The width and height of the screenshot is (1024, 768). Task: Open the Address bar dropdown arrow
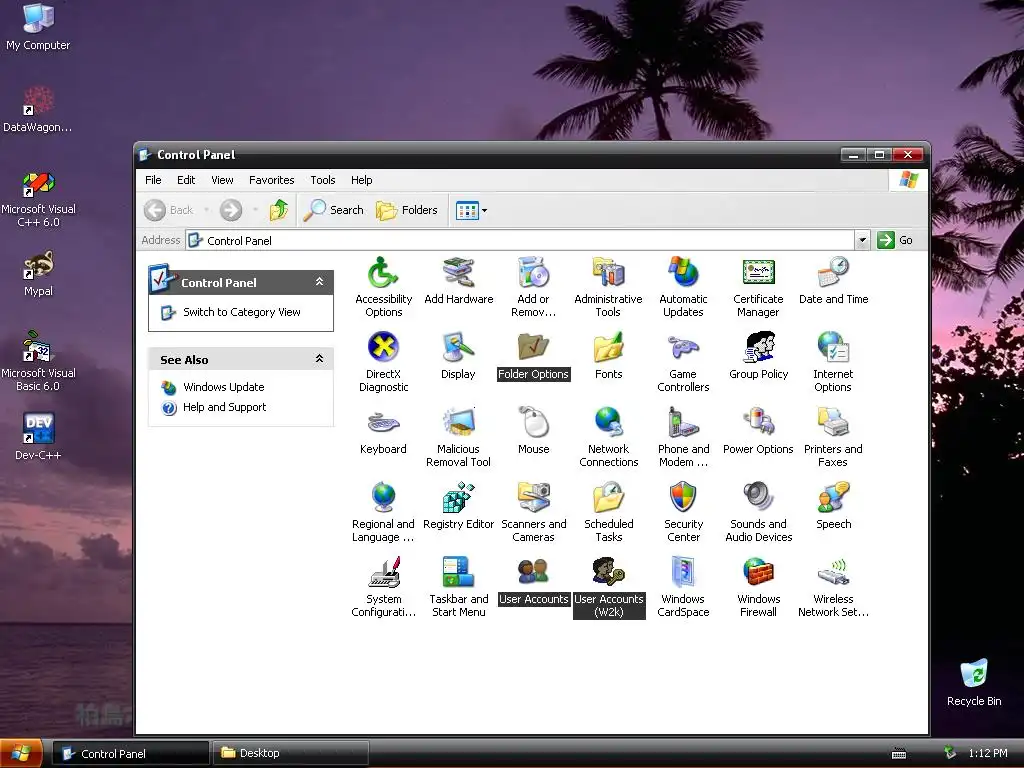862,240
